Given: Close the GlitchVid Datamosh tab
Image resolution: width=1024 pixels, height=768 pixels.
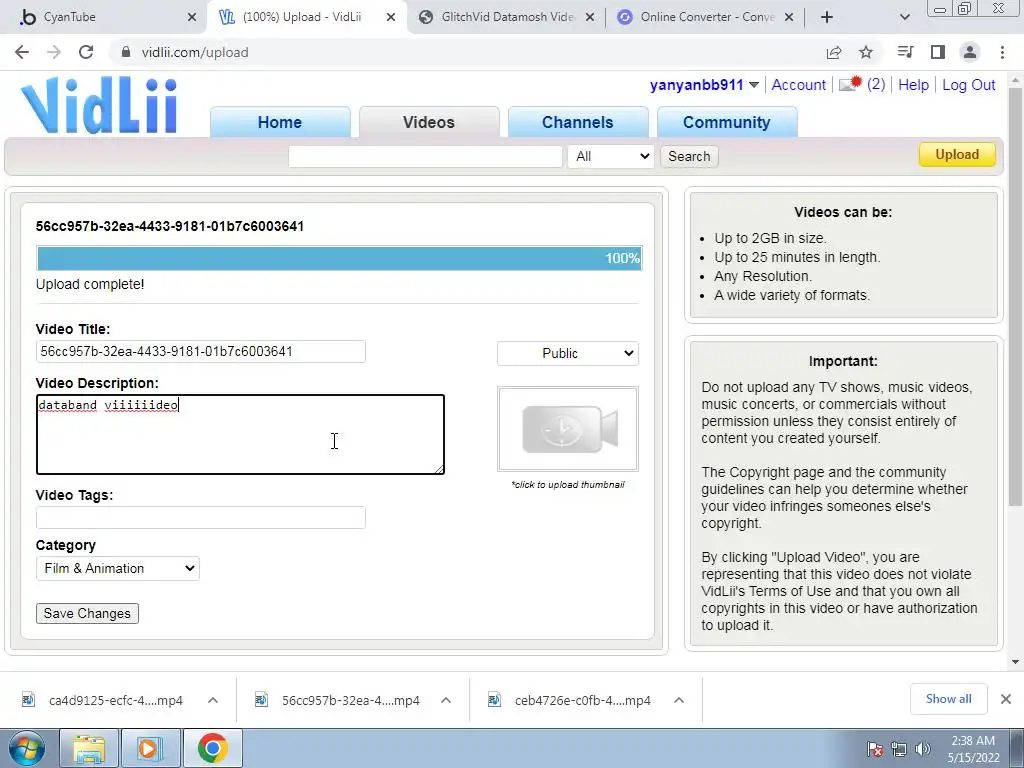Looking at the screenshot, I should coord(590,18).
